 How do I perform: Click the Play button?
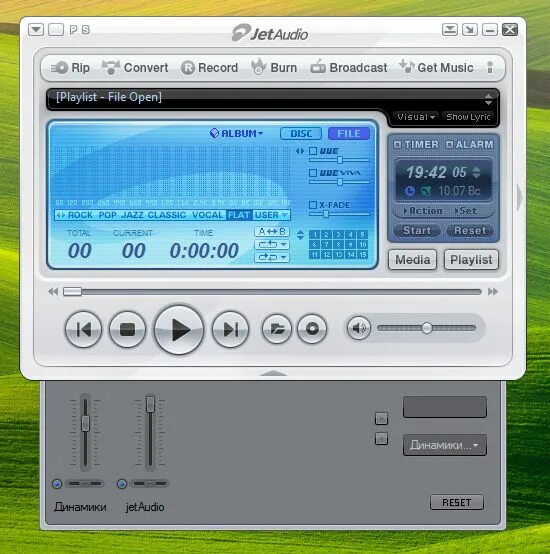pyautogui.click(x=179, y=330)
